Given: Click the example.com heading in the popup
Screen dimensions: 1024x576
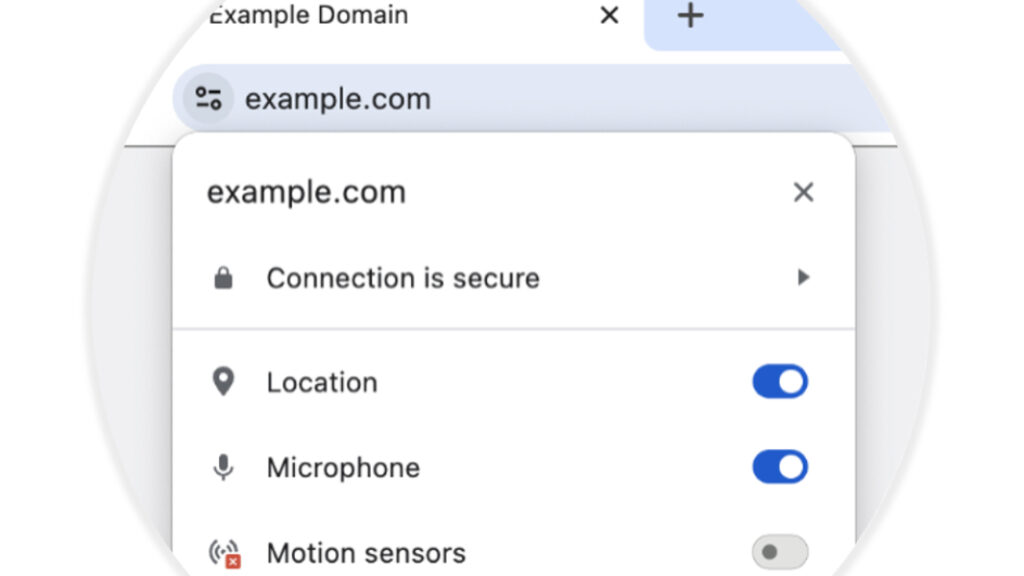Looking at the screenshot, I should 305,192.
